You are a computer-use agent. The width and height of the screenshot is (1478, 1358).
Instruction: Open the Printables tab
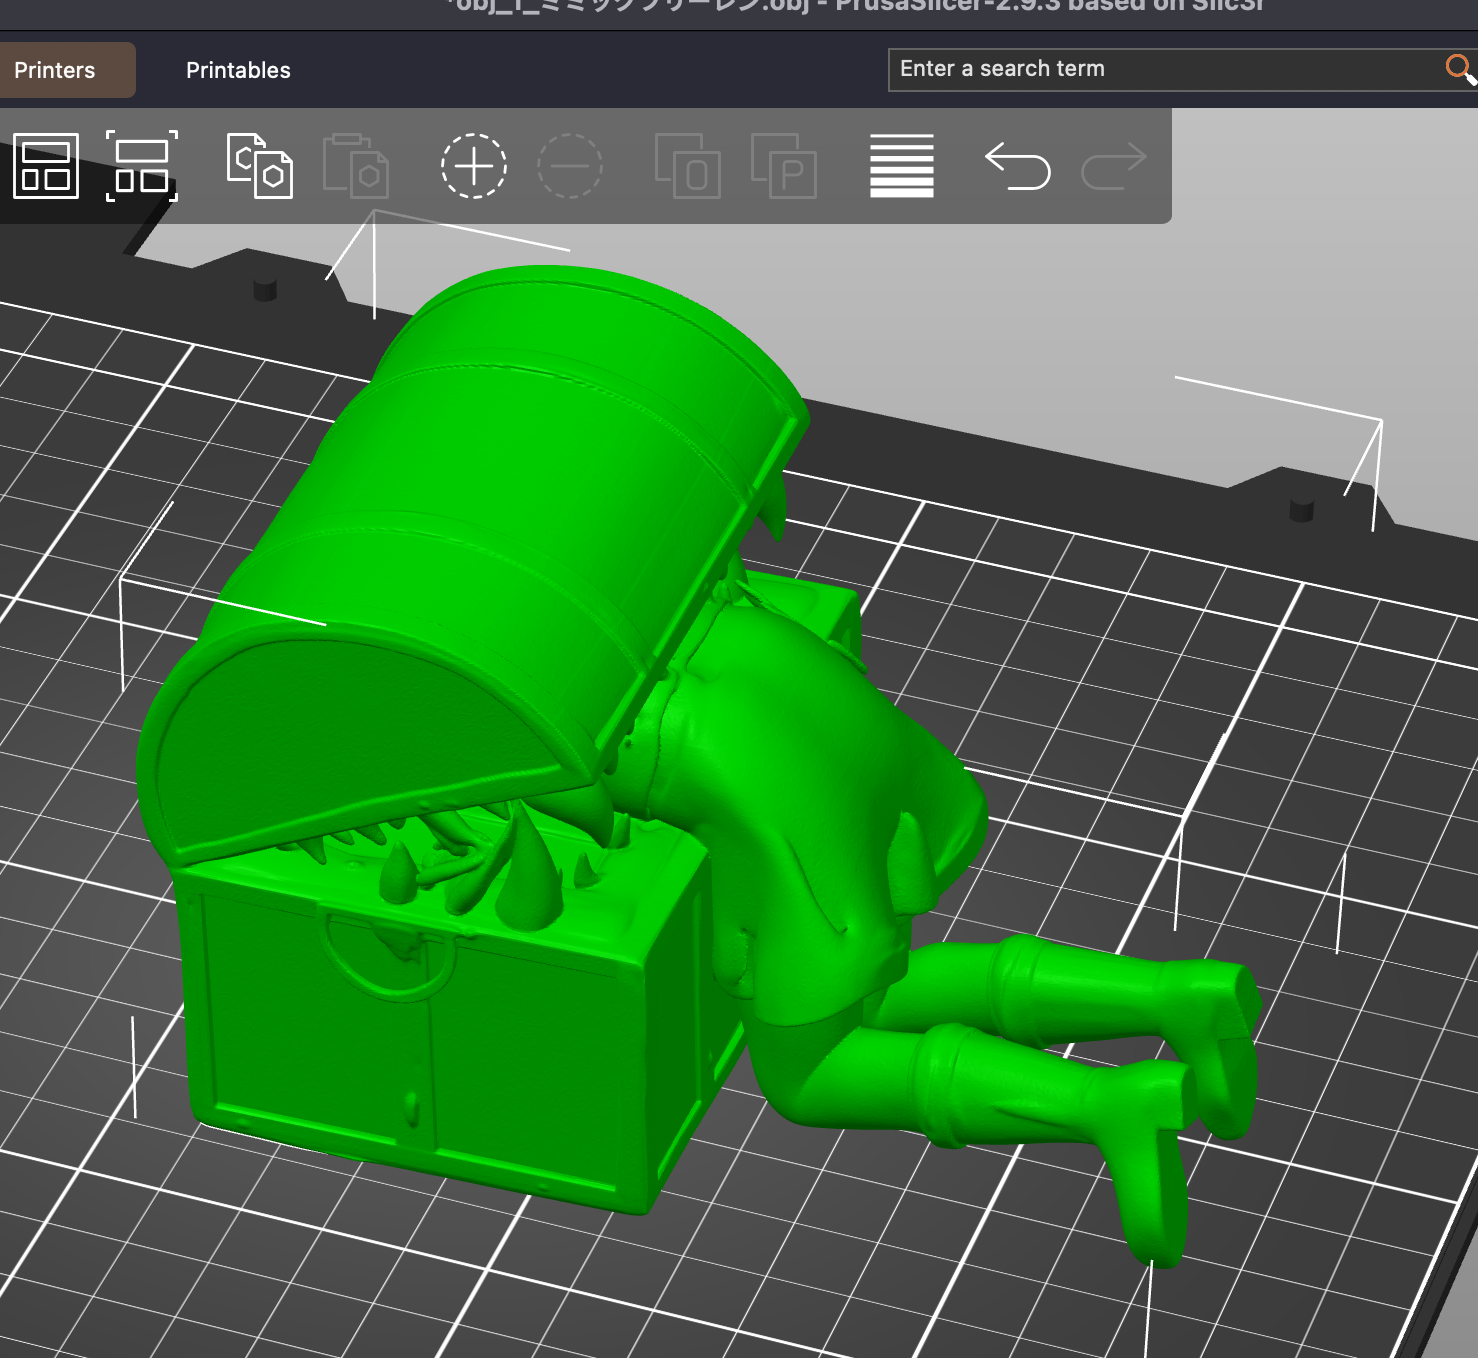pyautogui.click(x=238, y=70)
